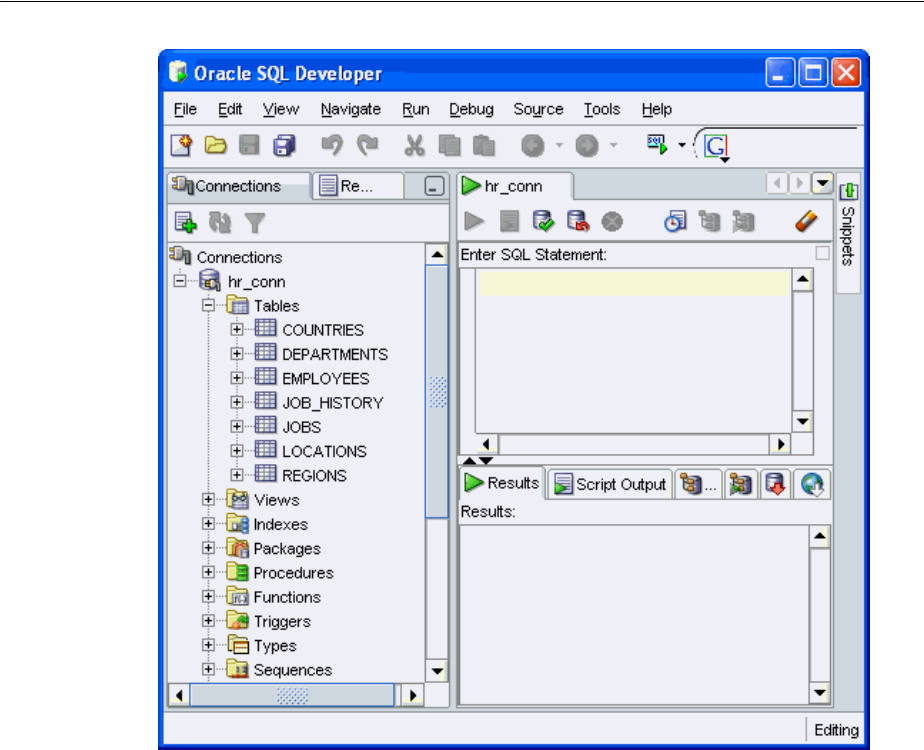The image size is (924, 750).
Task: Open the Debug menu
Action: (471, 109)
